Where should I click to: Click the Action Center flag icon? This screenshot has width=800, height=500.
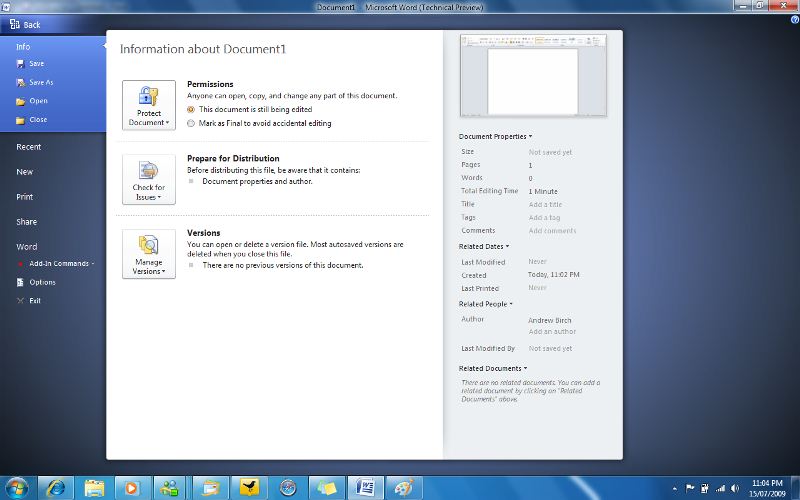pos(690,488)
